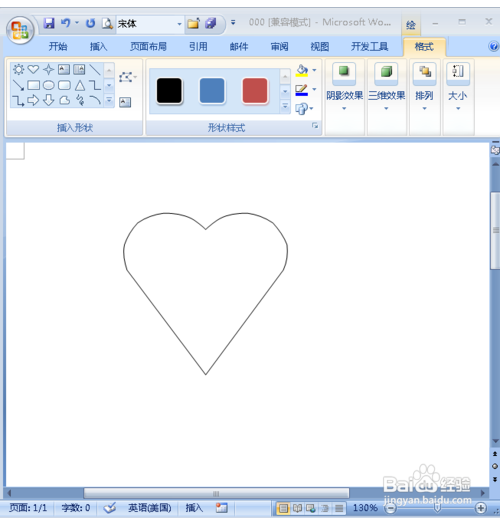The image size is (500, 518).
Task: Click the change shape icon
Action: tap(301, 109)
